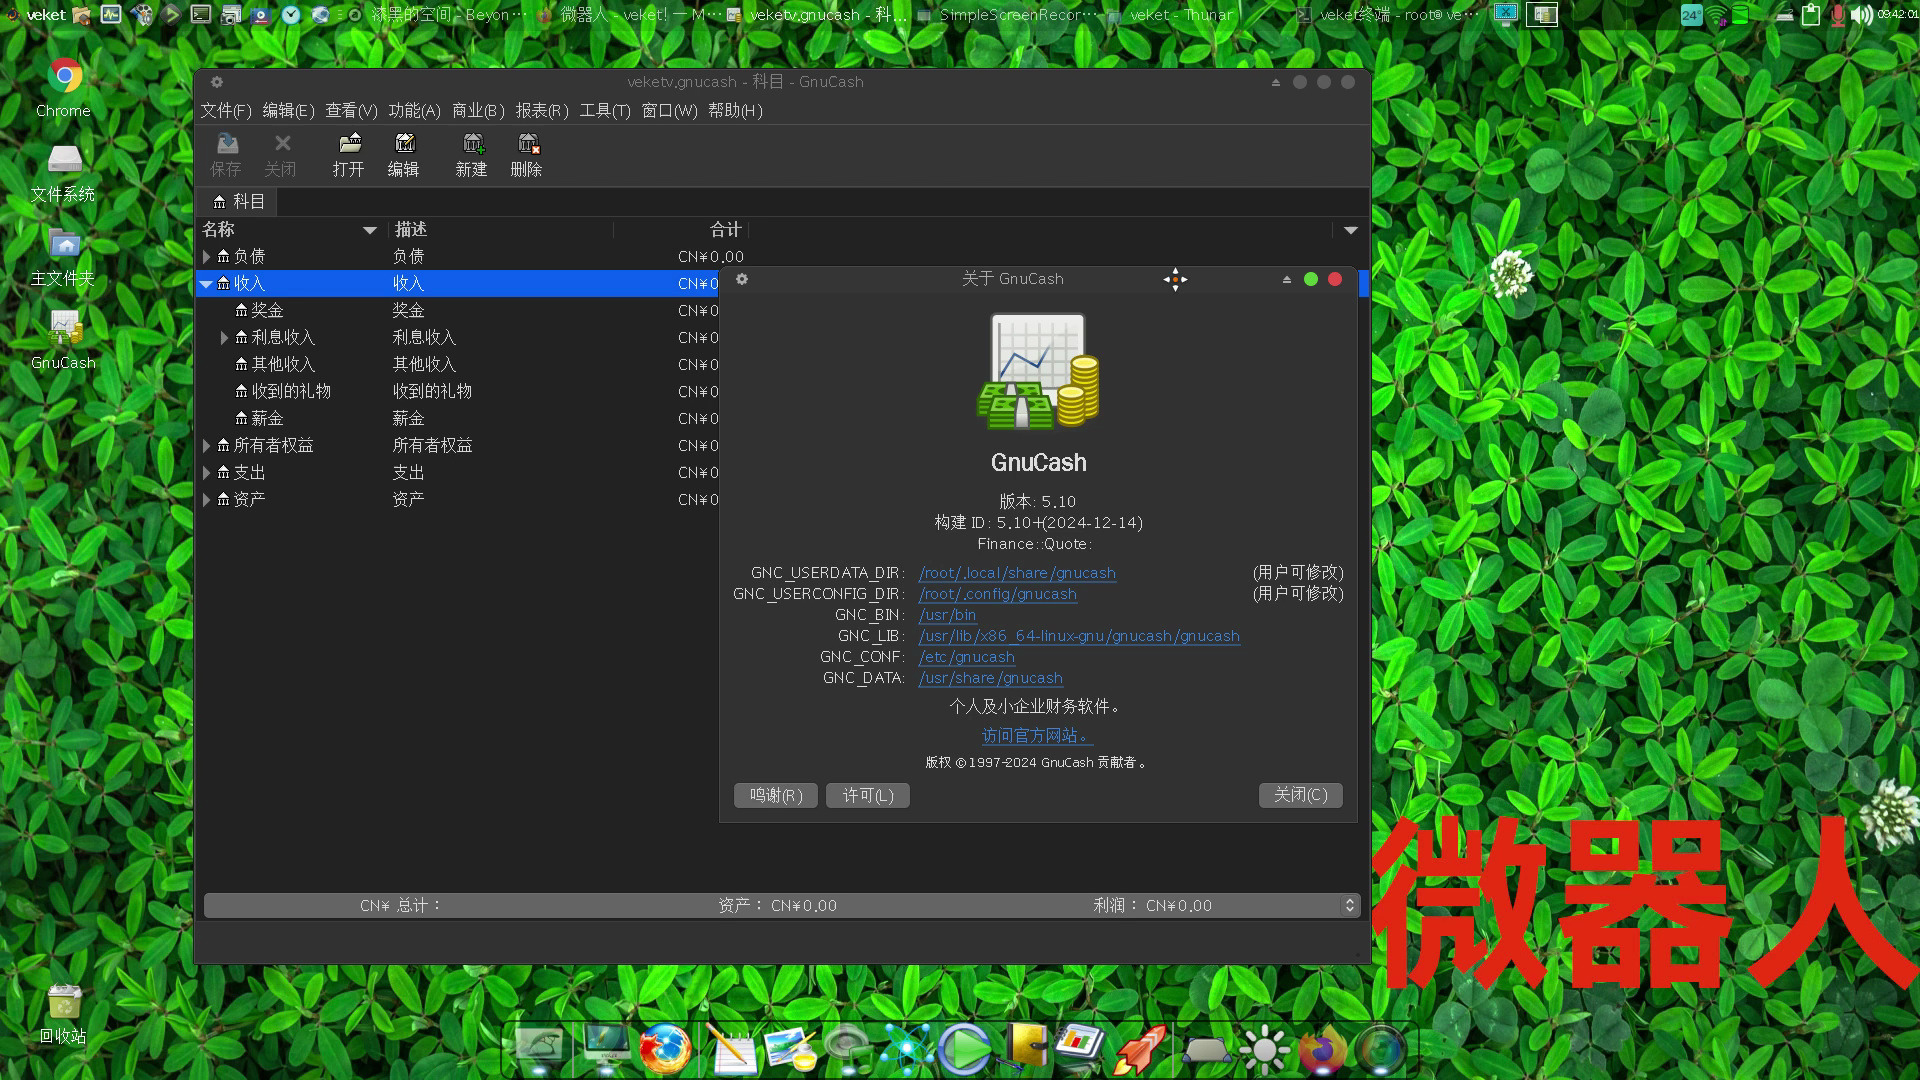
Task: Click the 许可(L) license button
Action: [x=868, y=796]
